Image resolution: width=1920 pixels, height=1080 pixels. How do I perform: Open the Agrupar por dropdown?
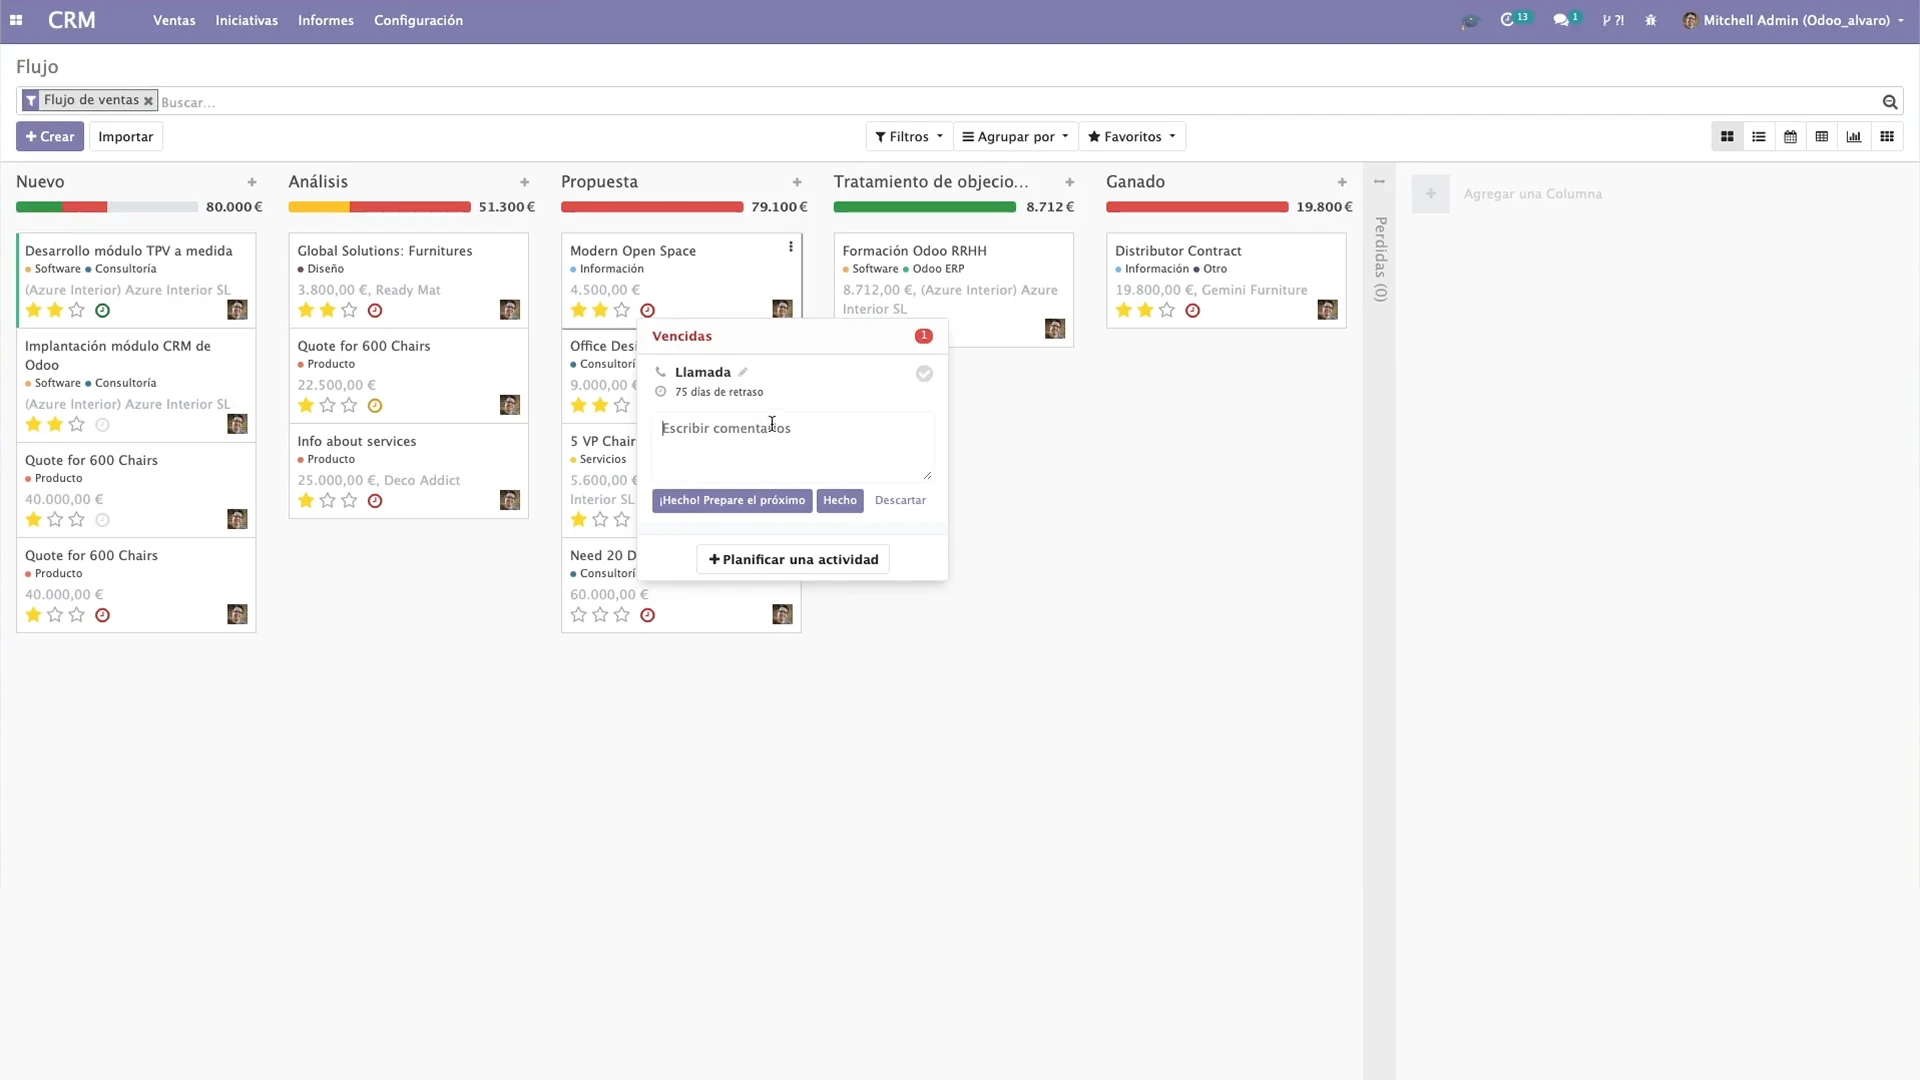point(1014,136)
